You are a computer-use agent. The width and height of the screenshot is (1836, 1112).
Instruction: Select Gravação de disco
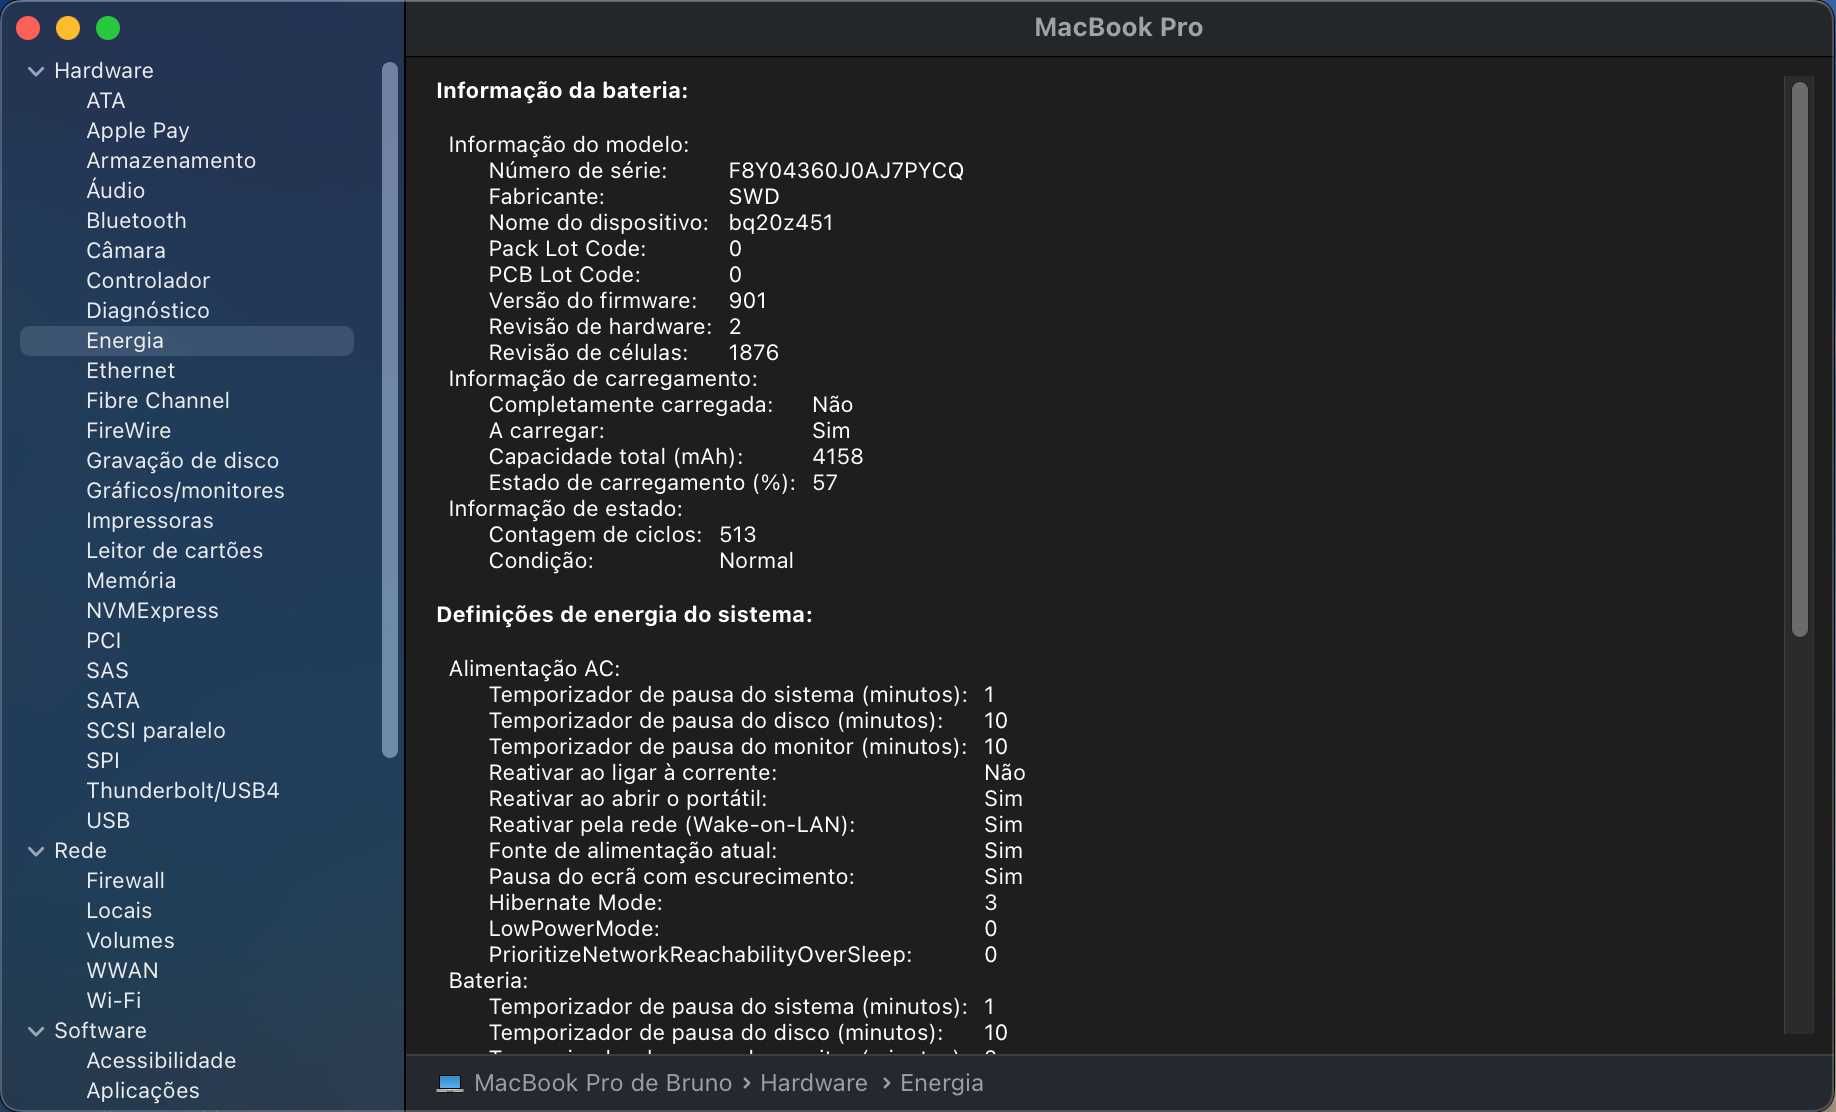point(183,461)
